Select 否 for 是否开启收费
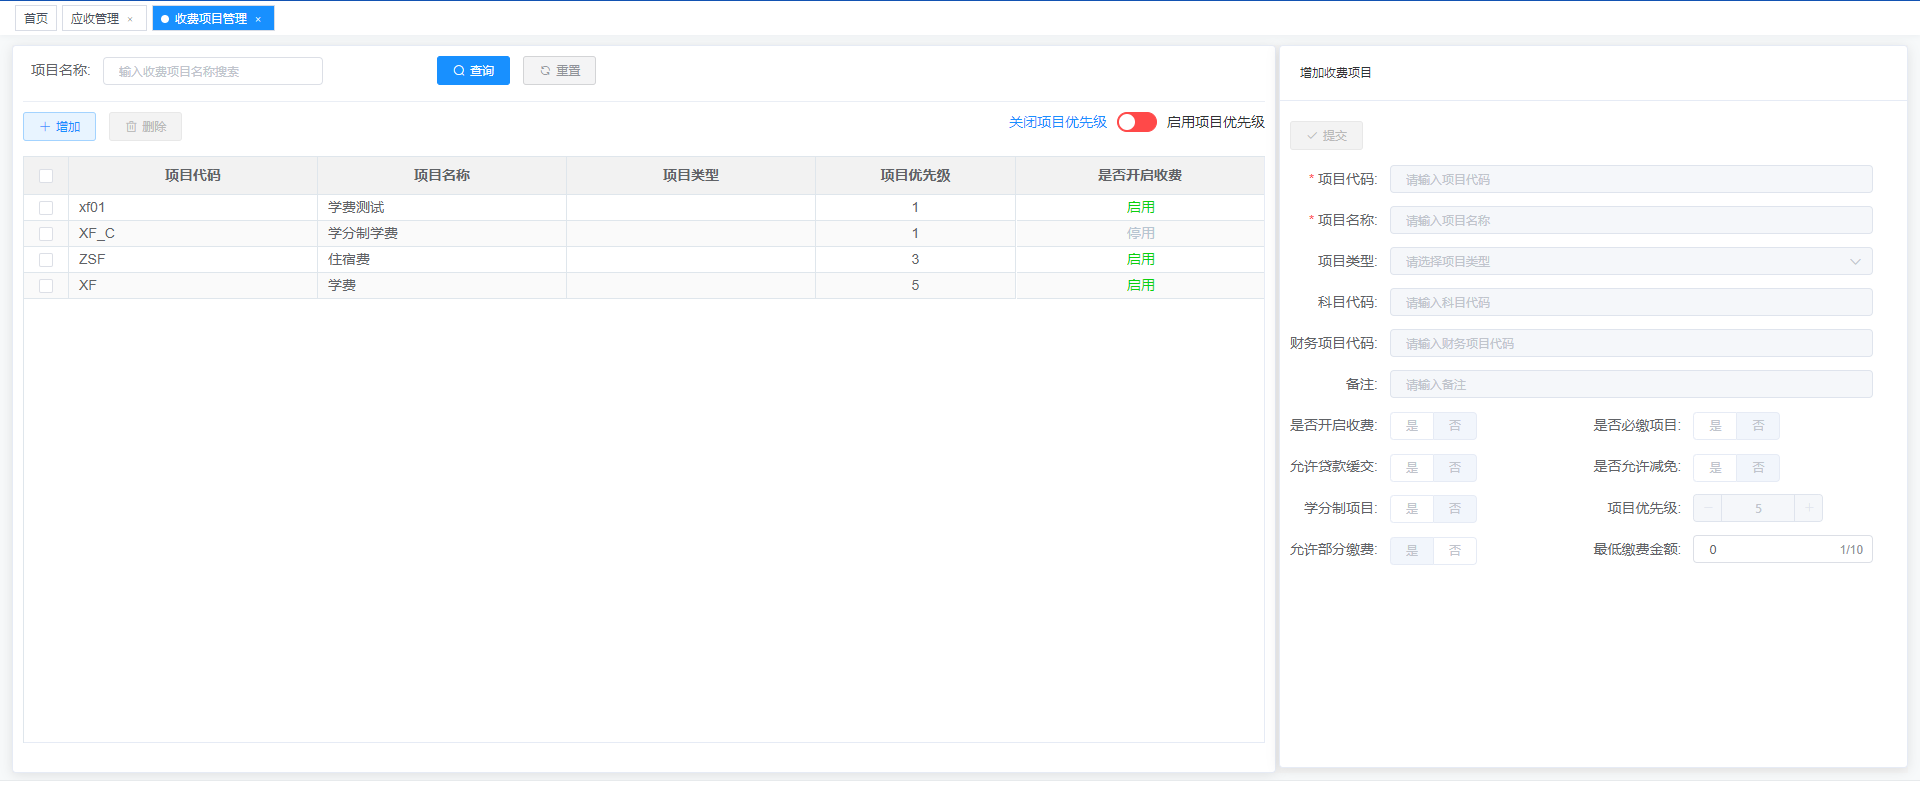1920x785 pixels. coord(1455,426)
